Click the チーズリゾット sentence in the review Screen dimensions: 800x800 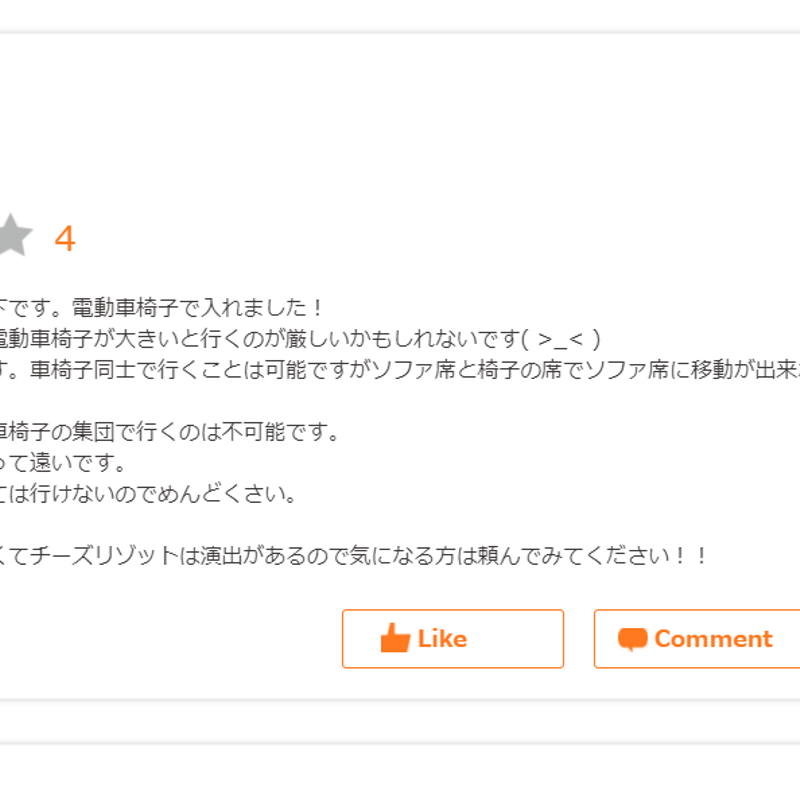click(x=353, y=556)
